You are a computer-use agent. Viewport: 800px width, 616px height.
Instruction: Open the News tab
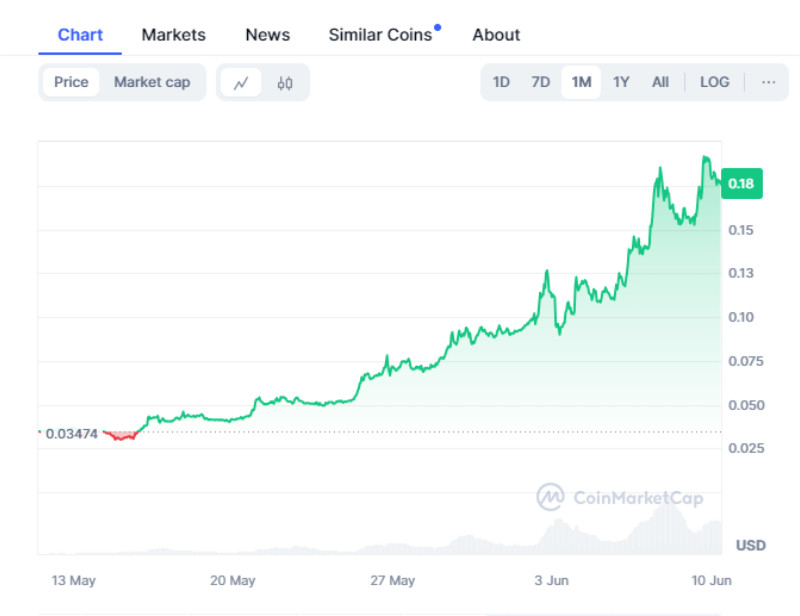tap(267, 35)
